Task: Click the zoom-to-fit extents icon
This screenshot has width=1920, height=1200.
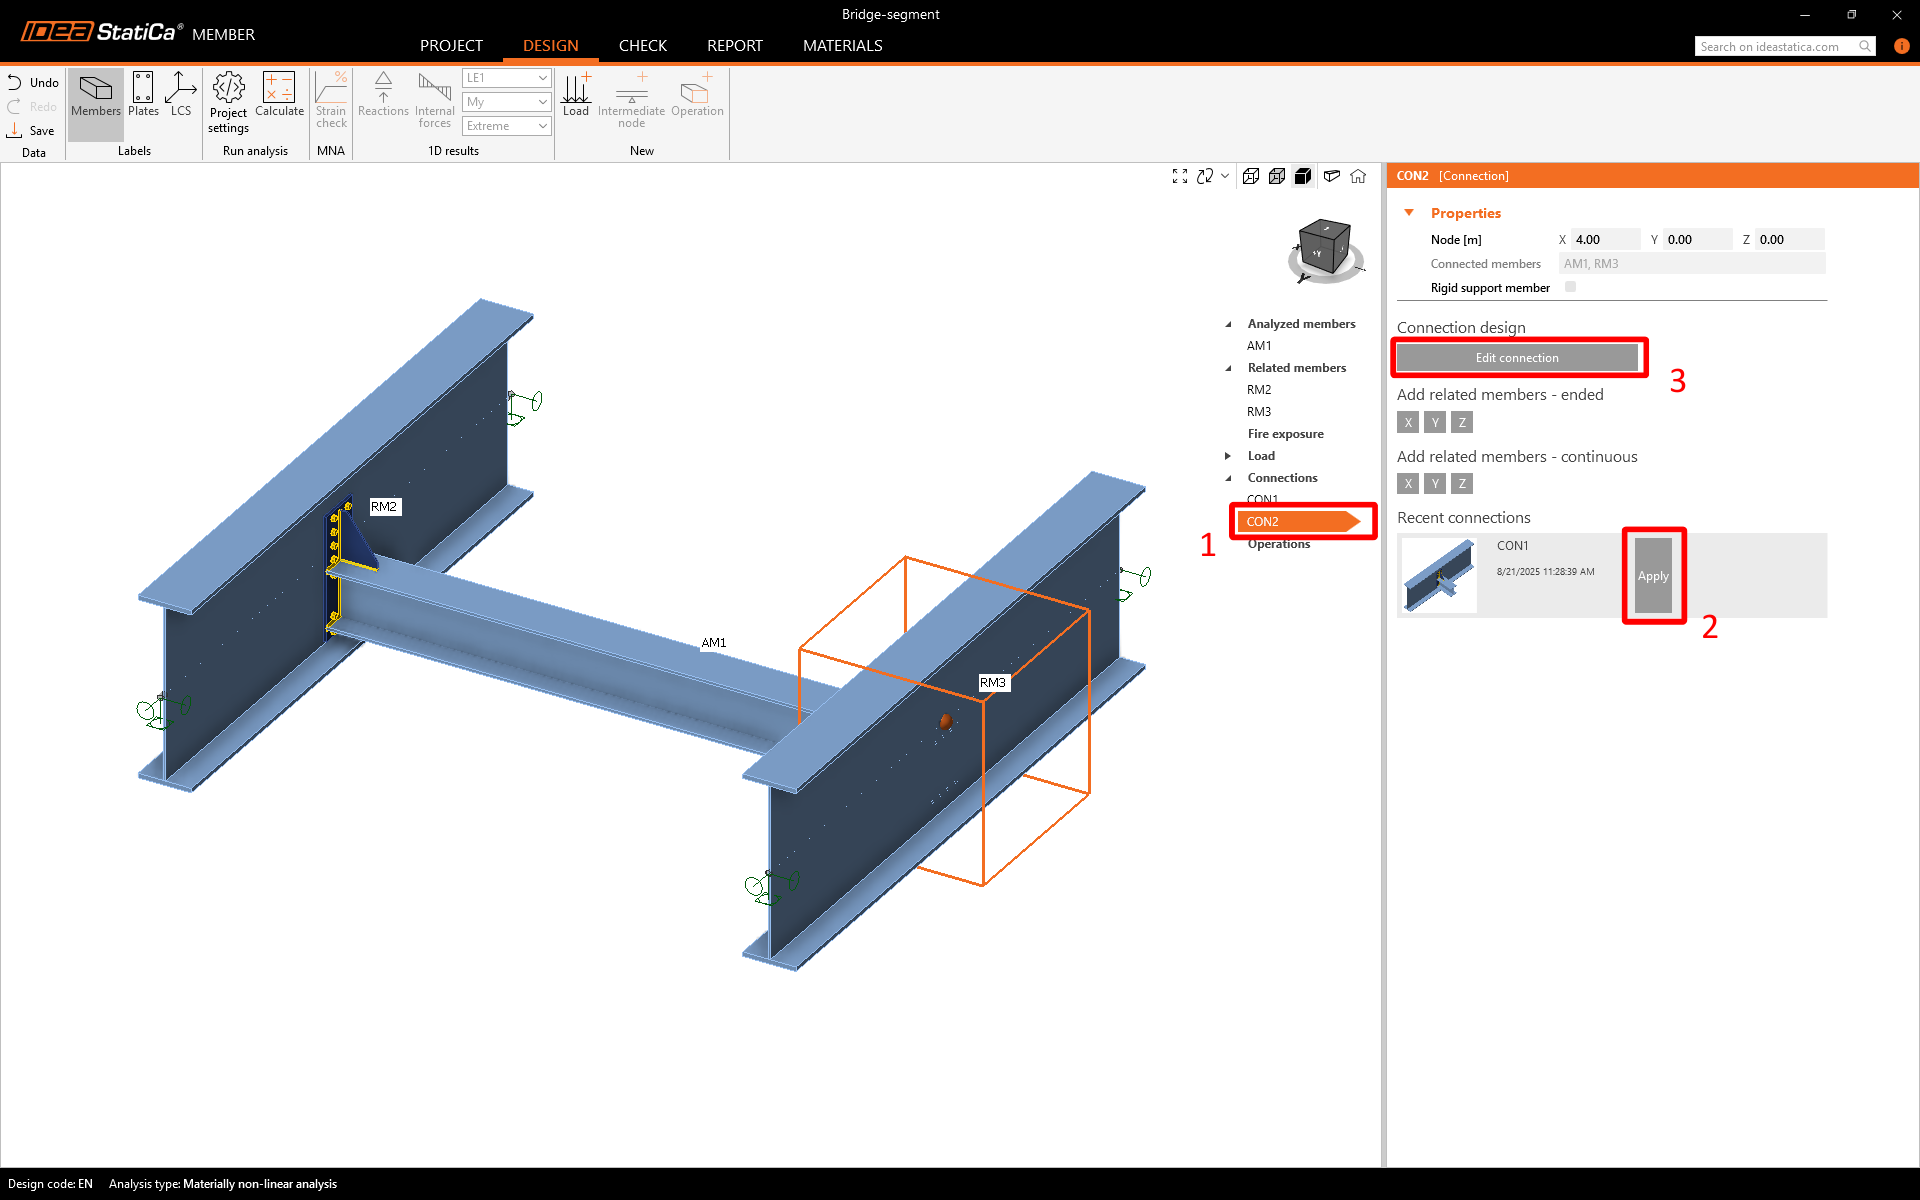Action: click(1180, 176)
